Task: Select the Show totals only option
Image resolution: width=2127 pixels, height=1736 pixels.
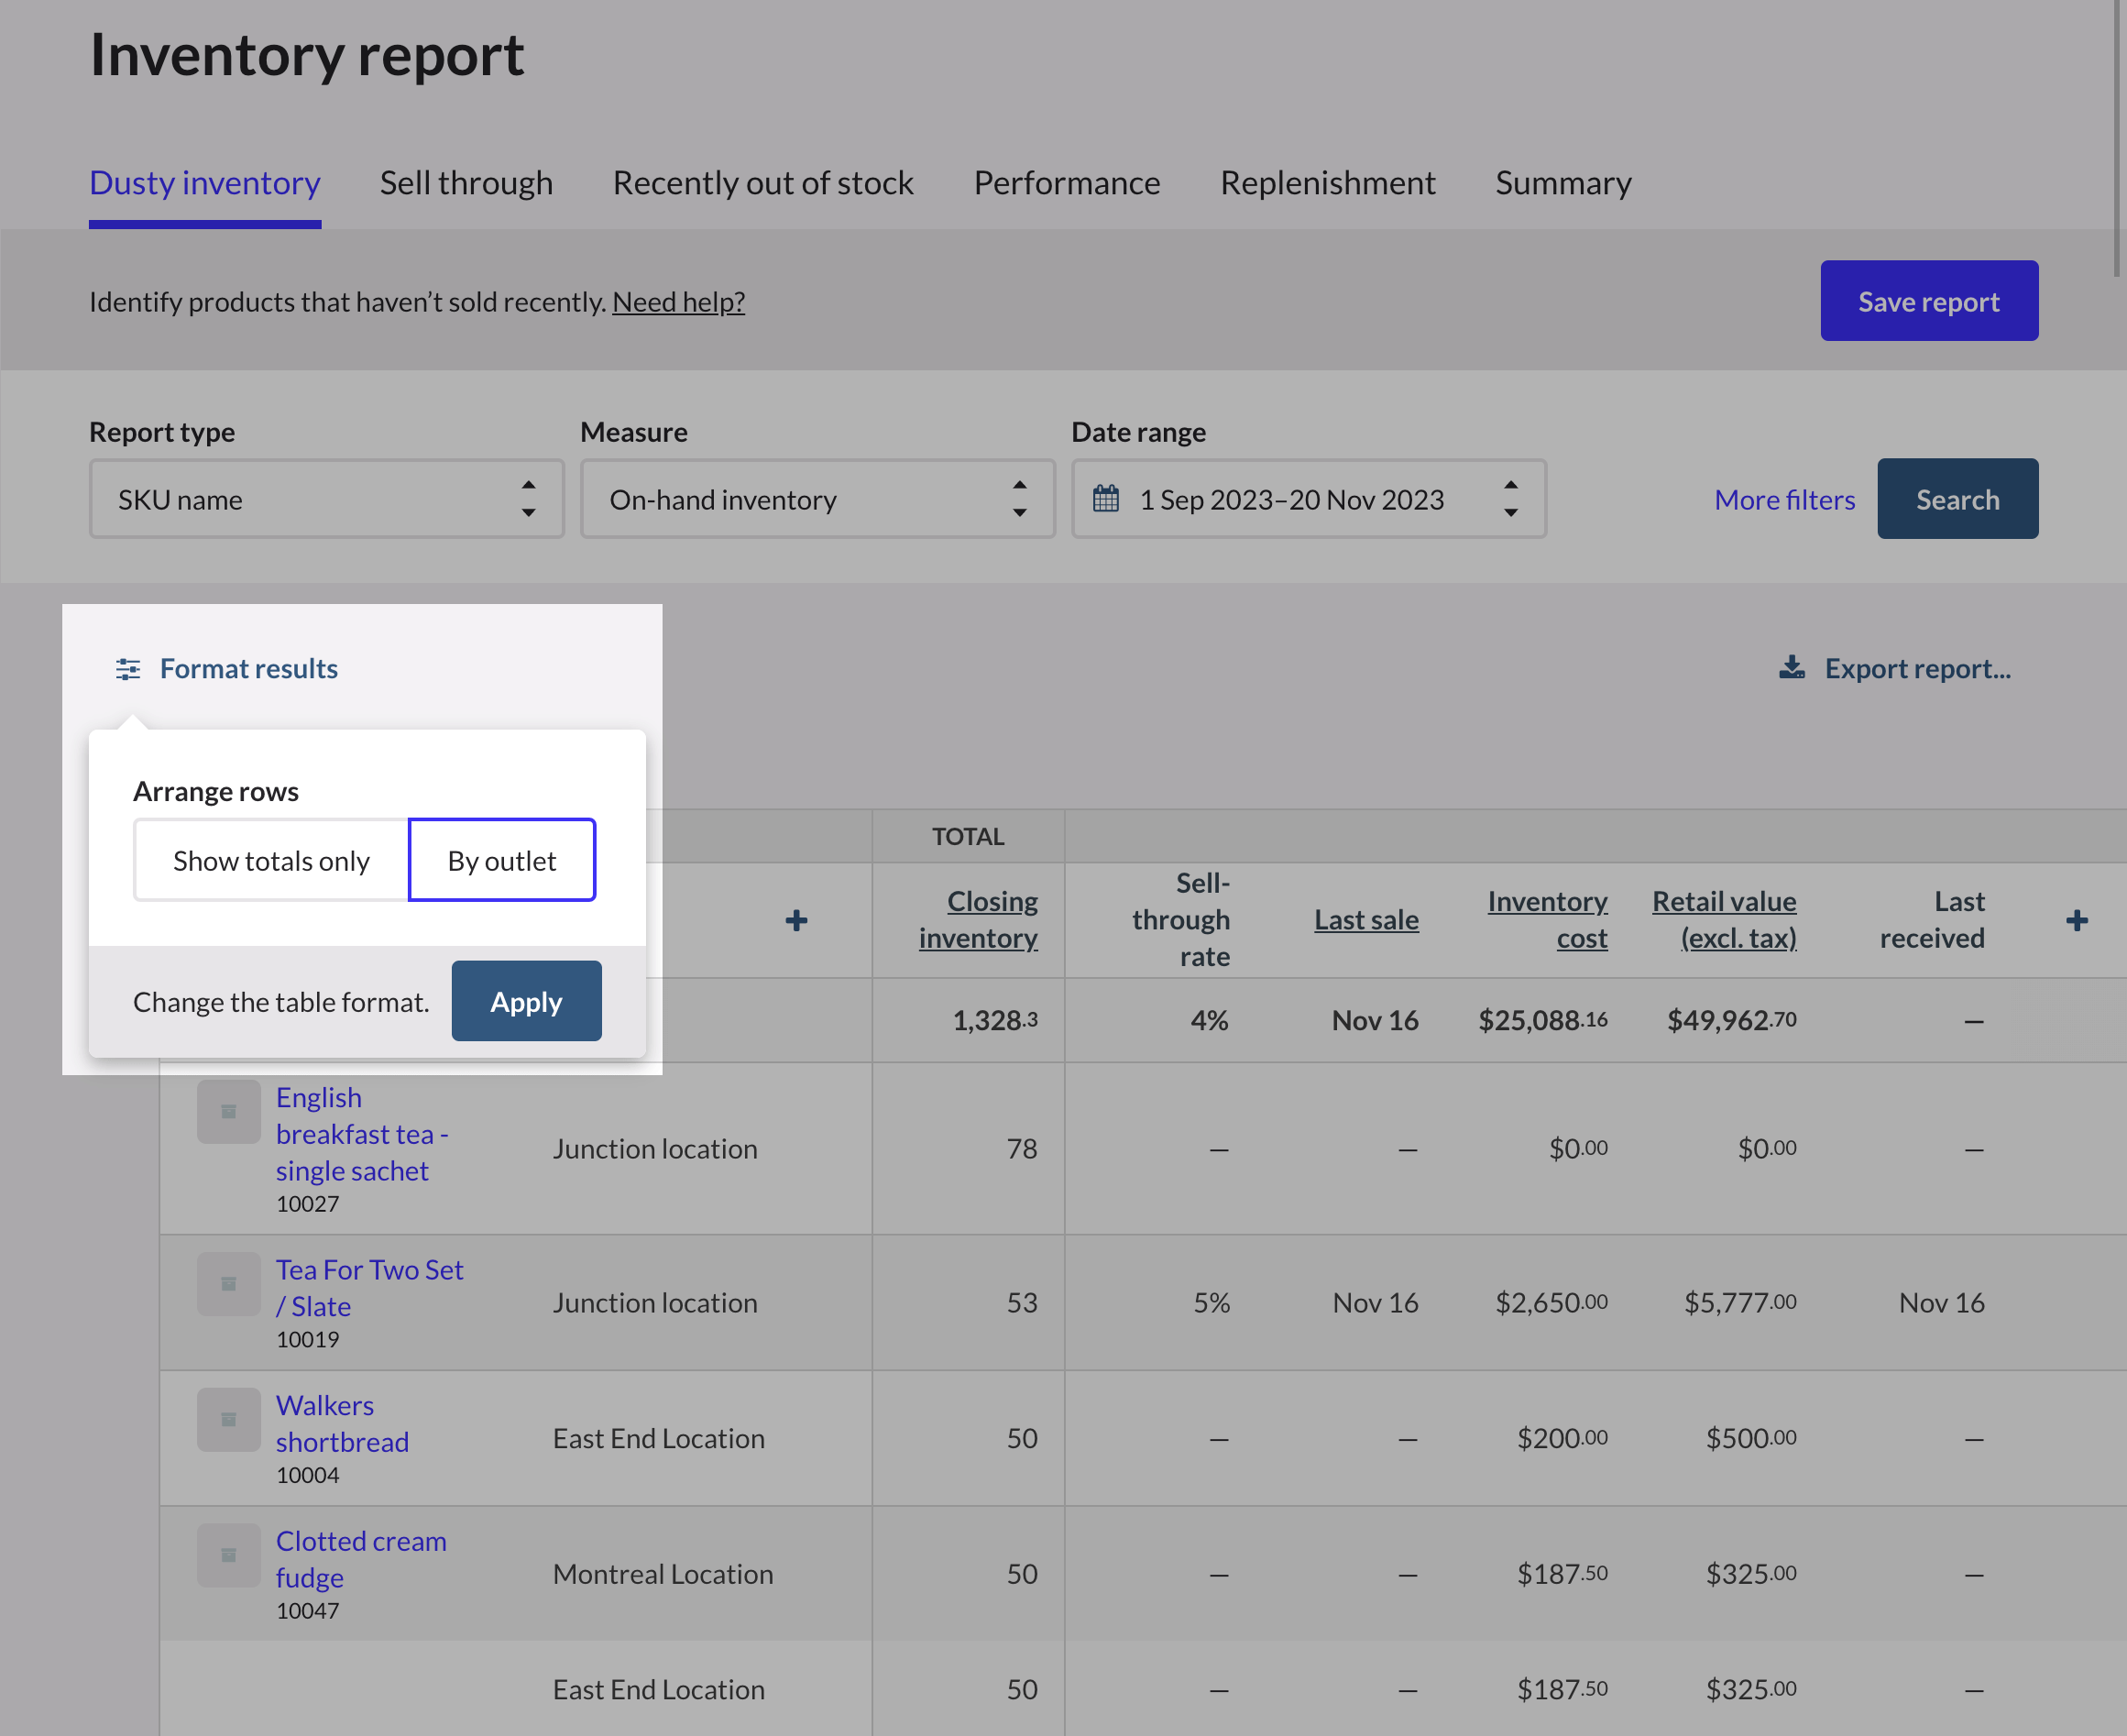Action: (271, 861)
